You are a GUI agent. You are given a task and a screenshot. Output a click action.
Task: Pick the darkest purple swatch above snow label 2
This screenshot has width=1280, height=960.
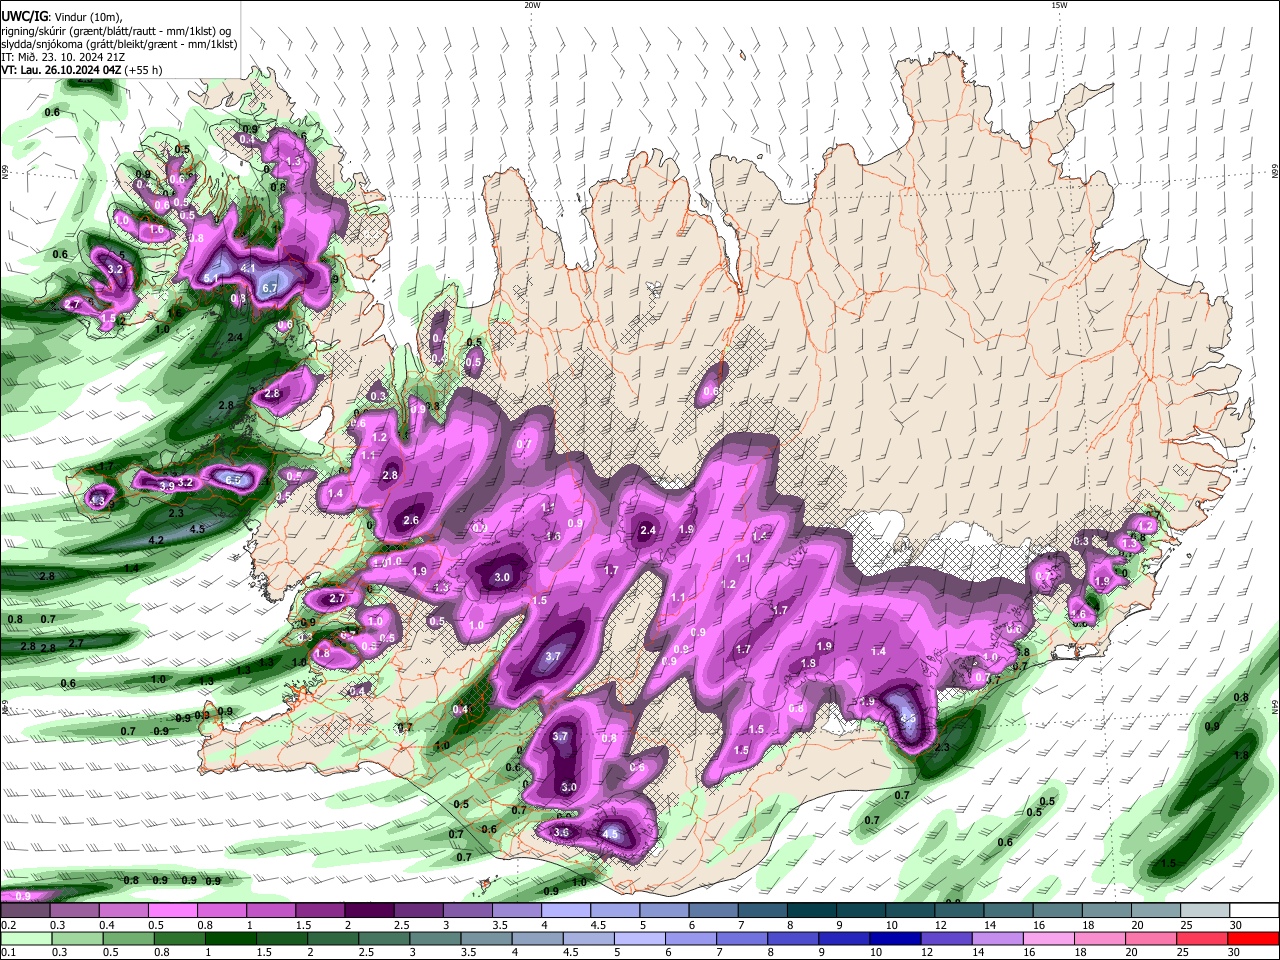[369, 911]
